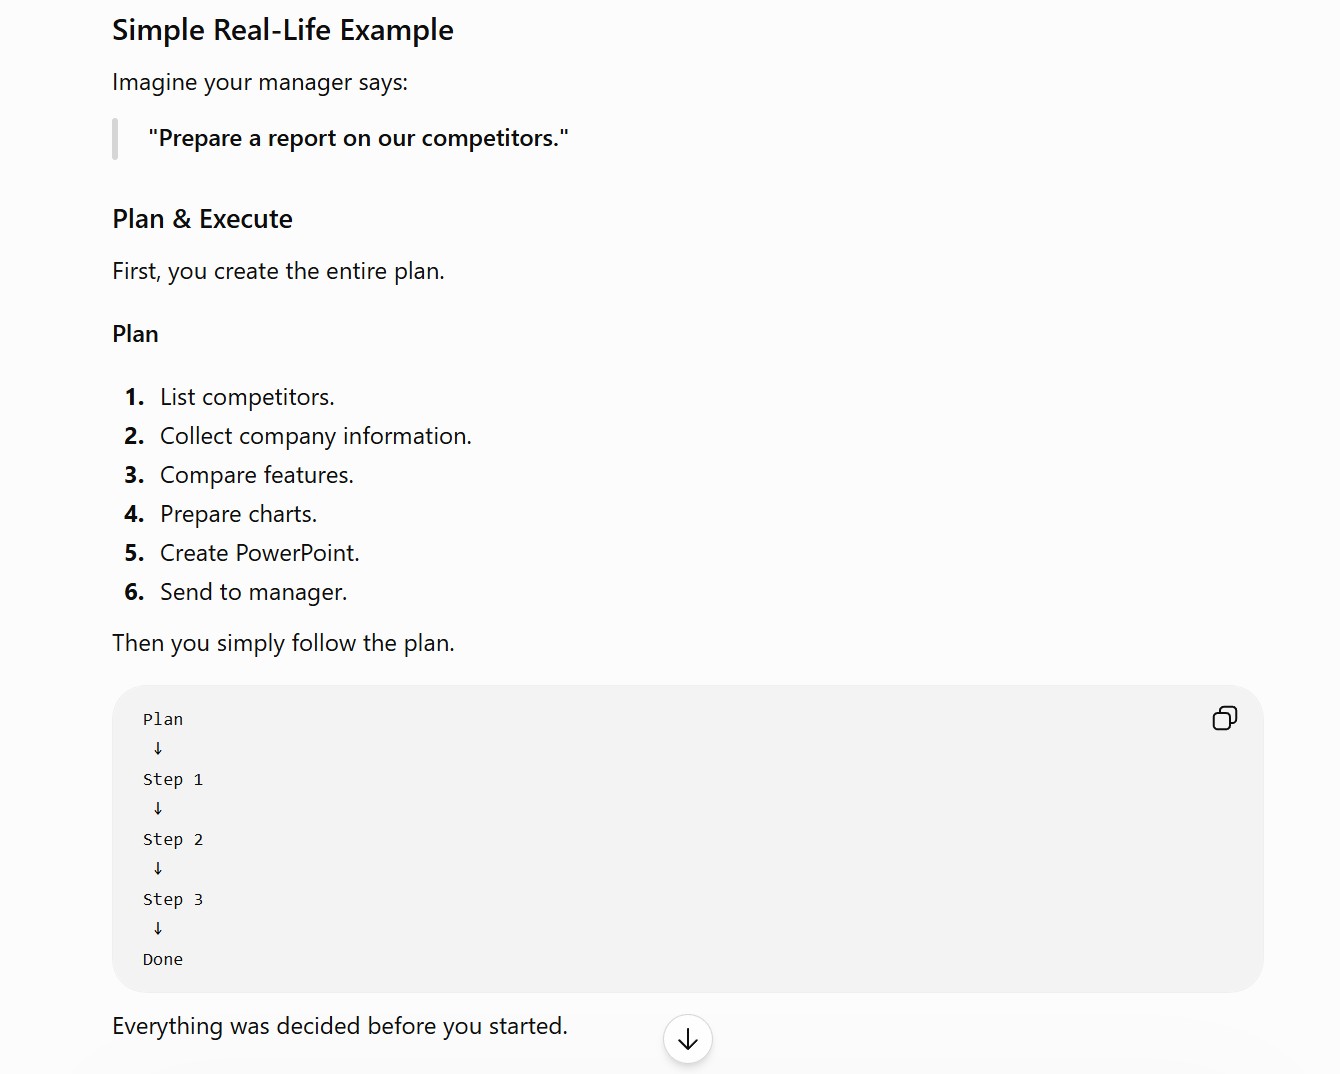Click the "Plan & Execute" subheading
1340x1074 pixels.
tap(202, 219)
